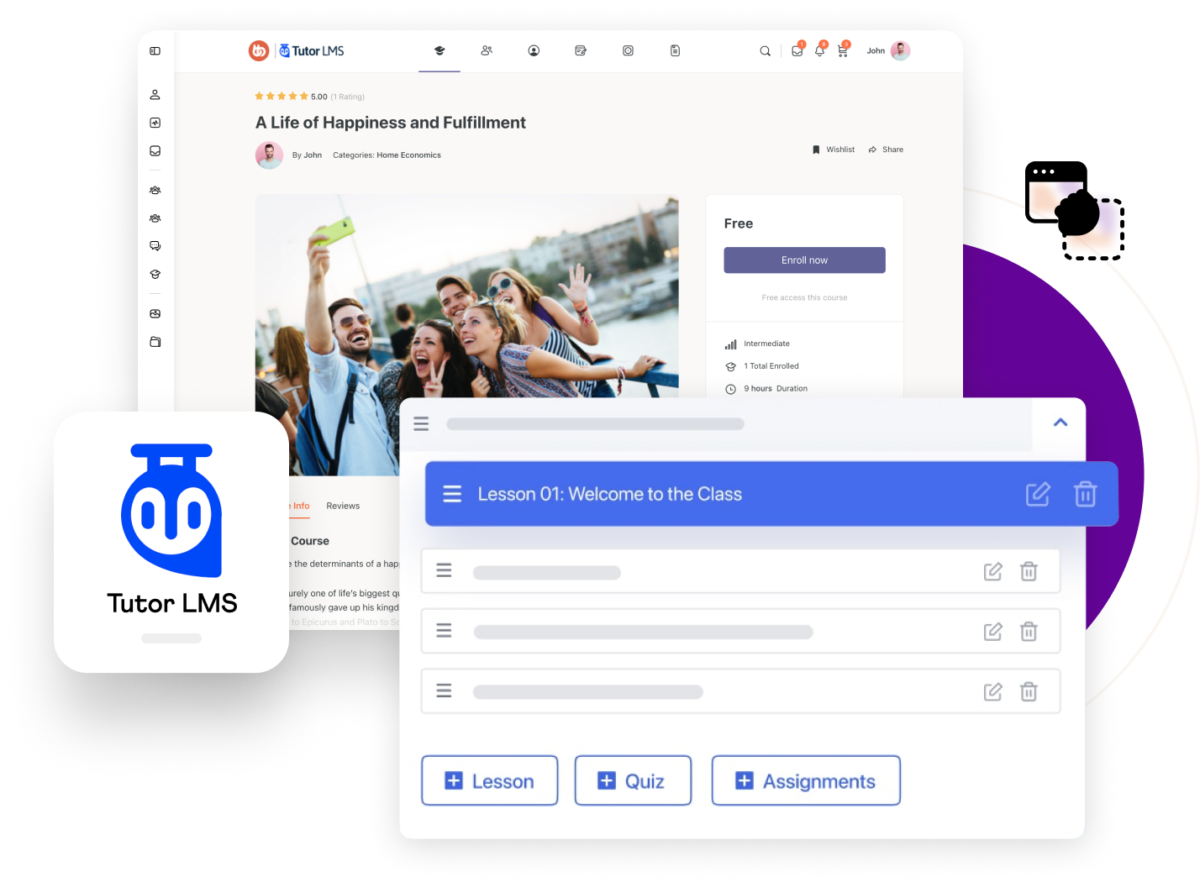The height and width of the screenshot is (882, 1200).
Task: Rate the course using the star rating
Action: pyautogui.click(x=282, y=96)
